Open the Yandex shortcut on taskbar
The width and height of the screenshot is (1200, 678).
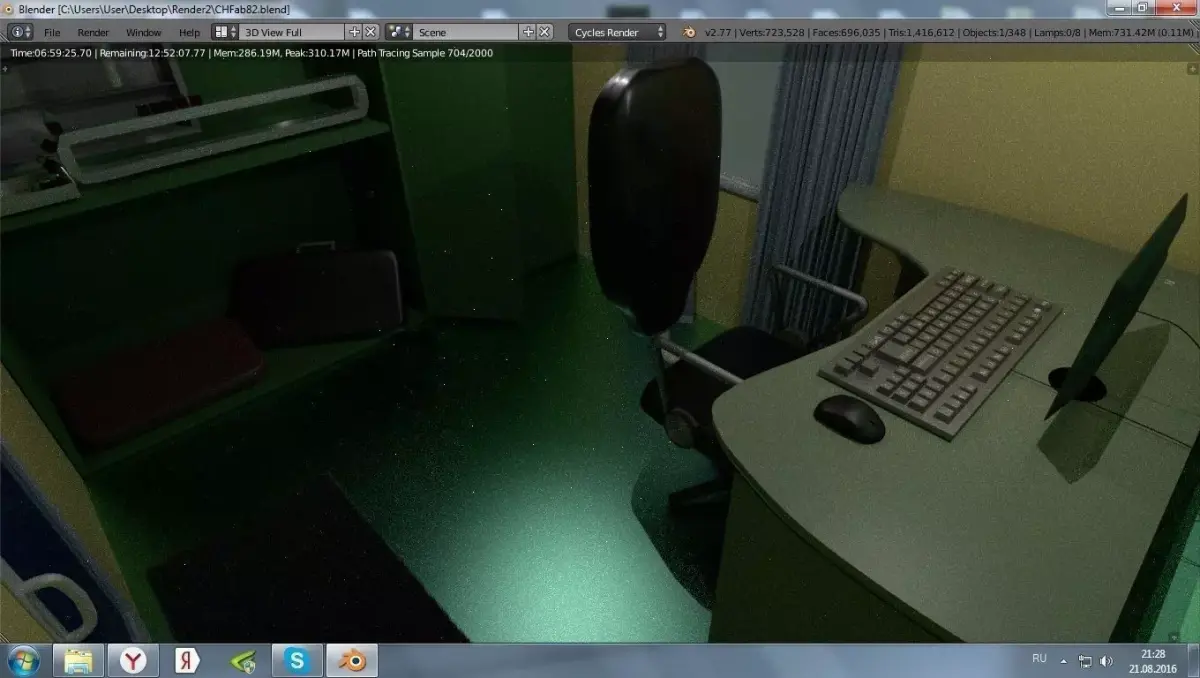click(x=187, y=660)
